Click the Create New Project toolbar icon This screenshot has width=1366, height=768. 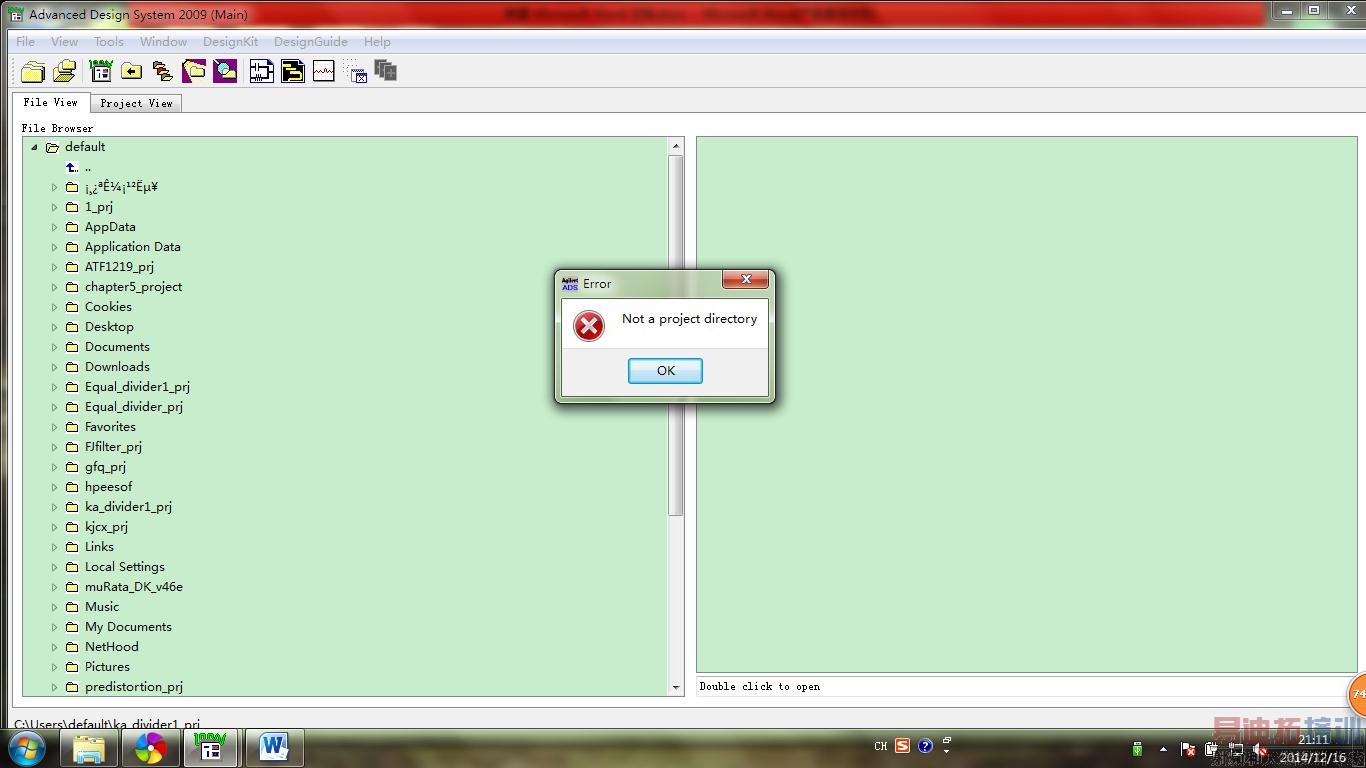click(x=33, y=71)
